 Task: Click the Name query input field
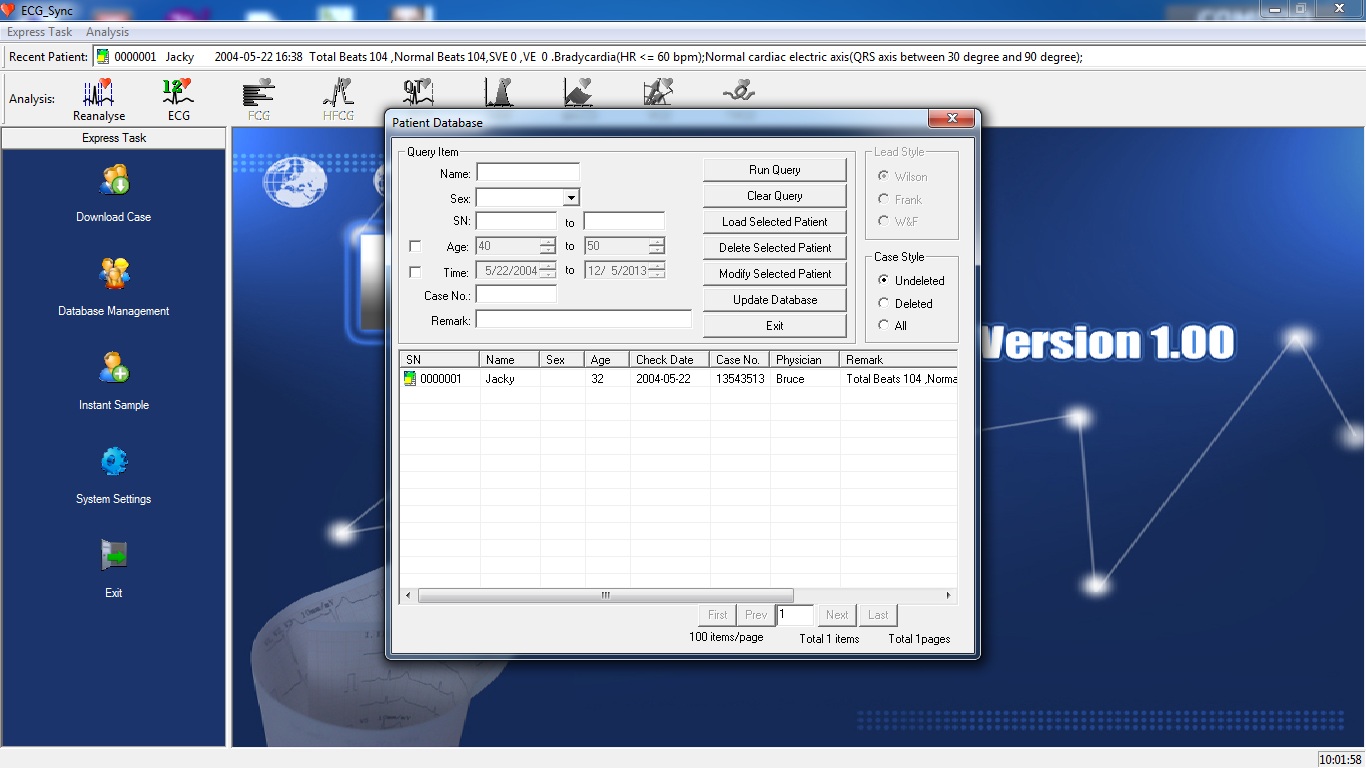point(528,172)
